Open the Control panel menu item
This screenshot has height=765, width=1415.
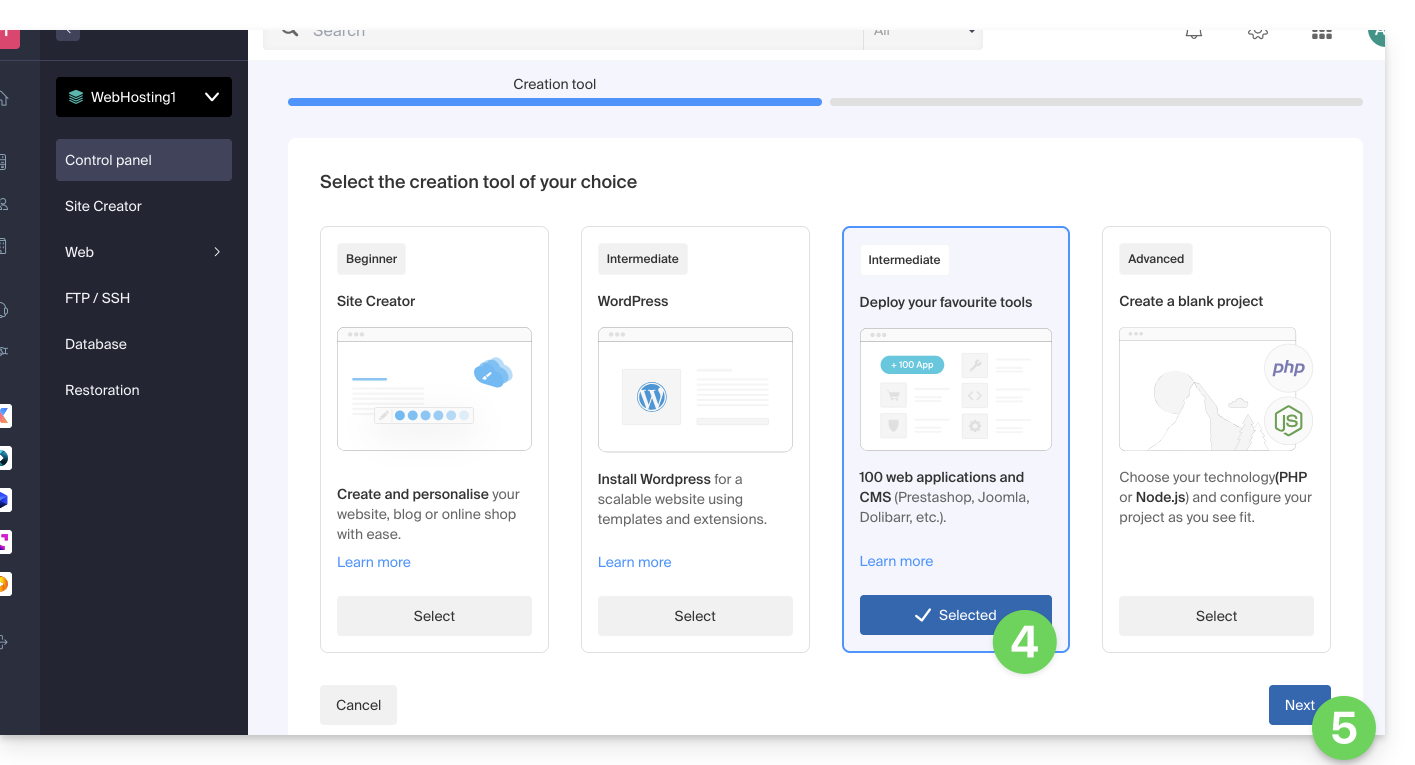point(144,160)
